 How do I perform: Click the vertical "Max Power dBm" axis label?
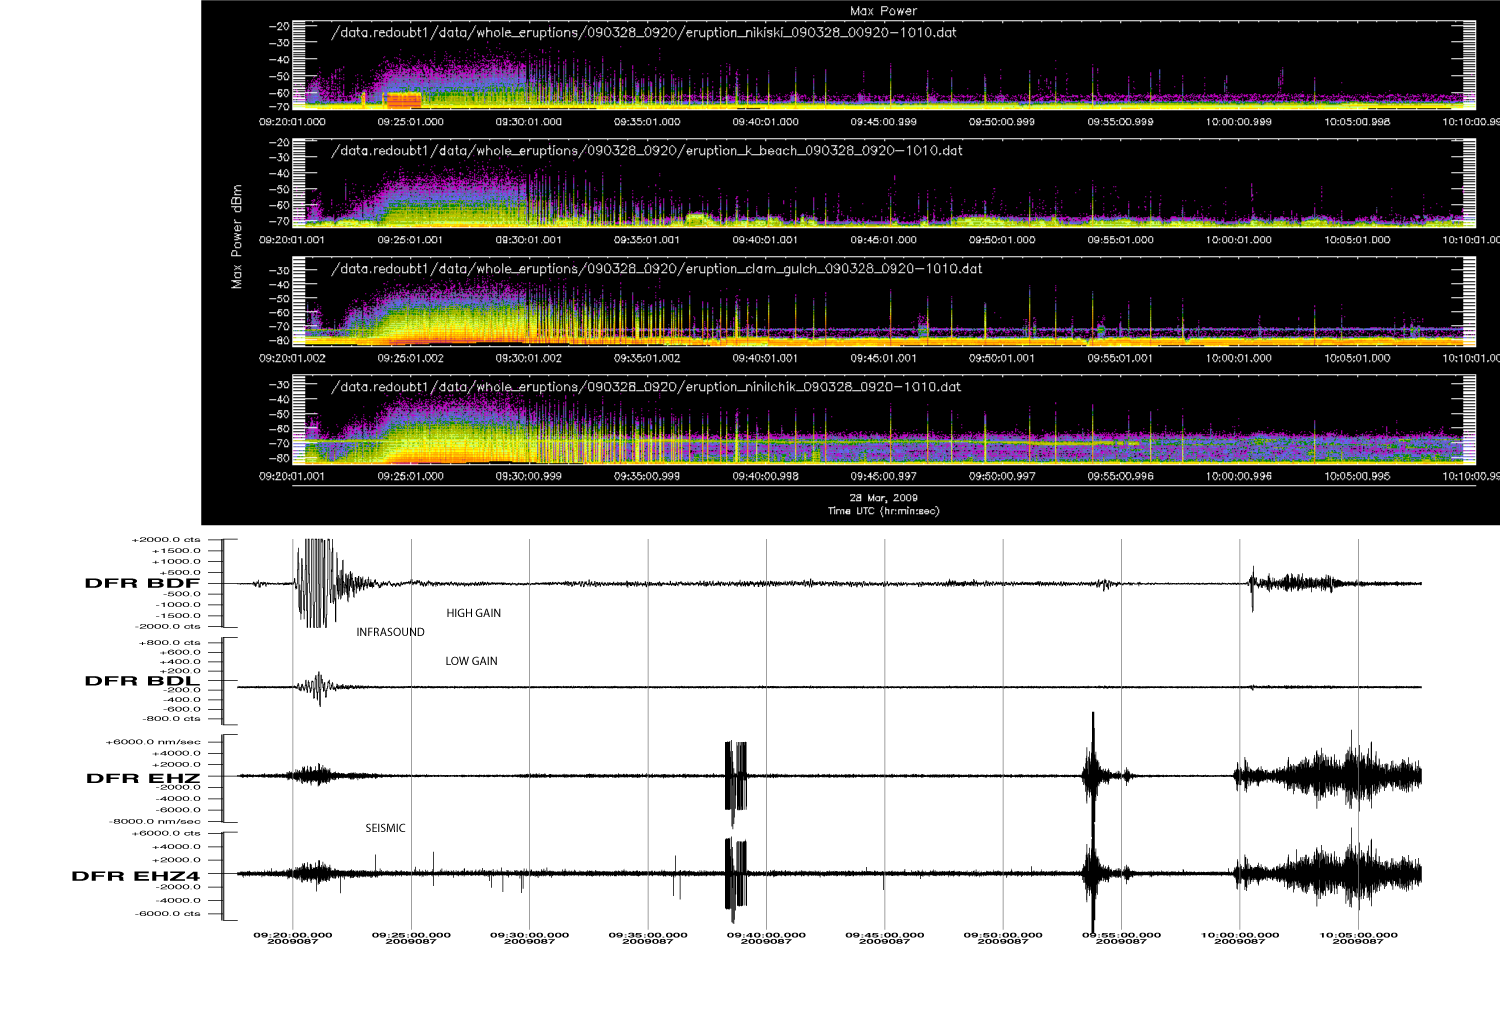[x=237, y=236]
